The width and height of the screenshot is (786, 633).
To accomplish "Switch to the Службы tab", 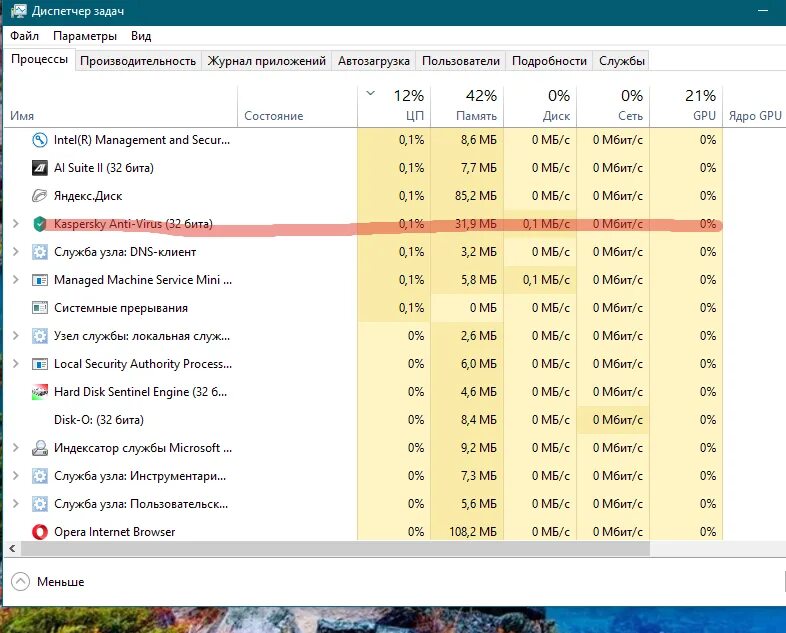I will coord(622,61).
